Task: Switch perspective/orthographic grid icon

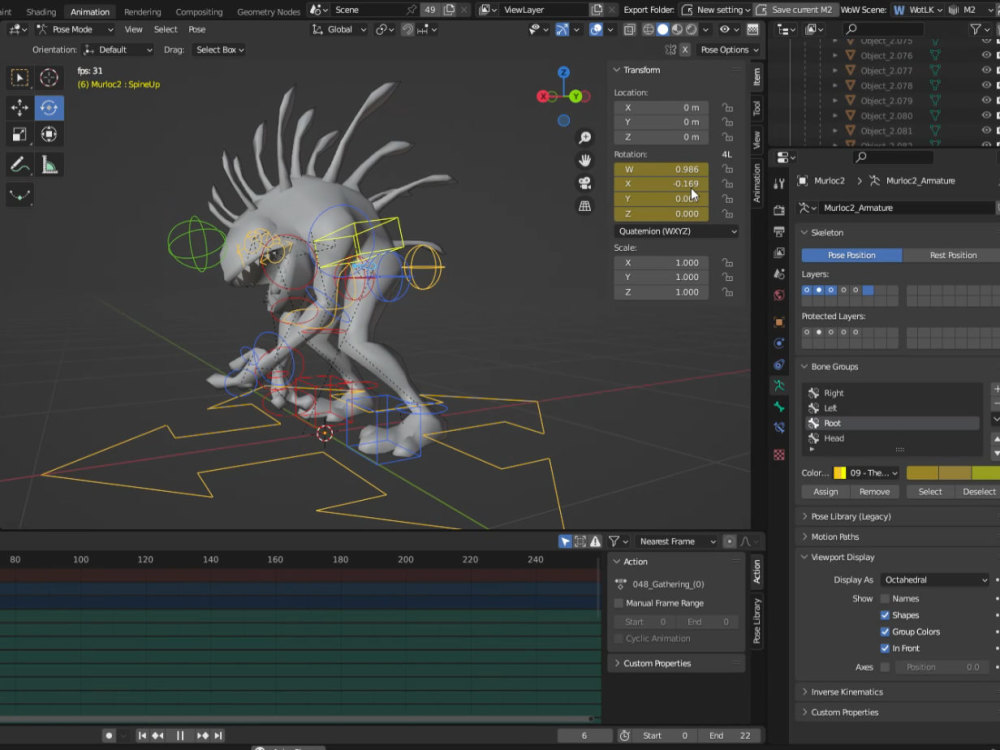Action: pyautogui.click(x=584, y=206)
